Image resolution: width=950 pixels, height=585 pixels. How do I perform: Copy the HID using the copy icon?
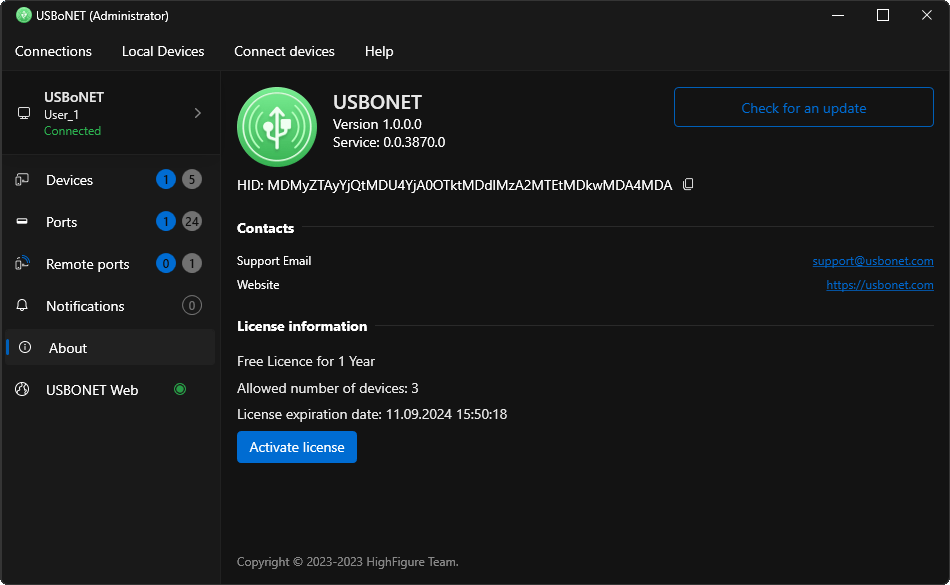688,185
